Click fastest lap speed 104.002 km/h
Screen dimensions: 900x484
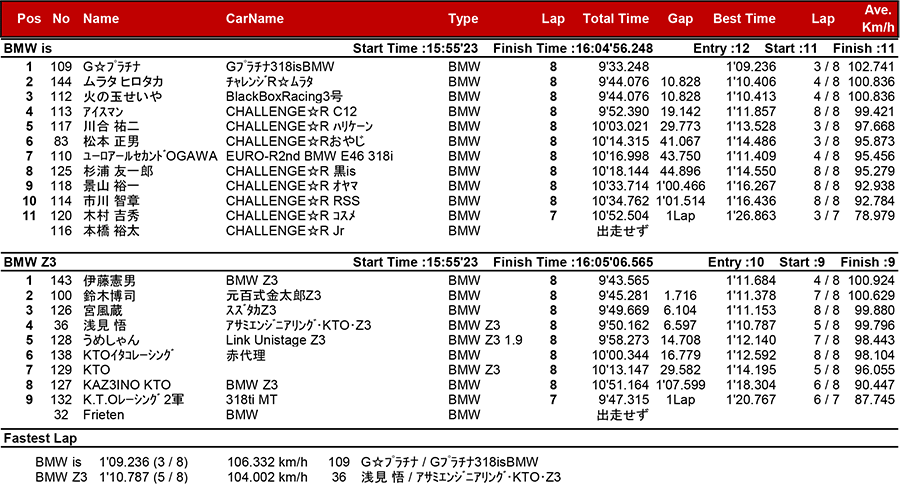click(267, 477)
